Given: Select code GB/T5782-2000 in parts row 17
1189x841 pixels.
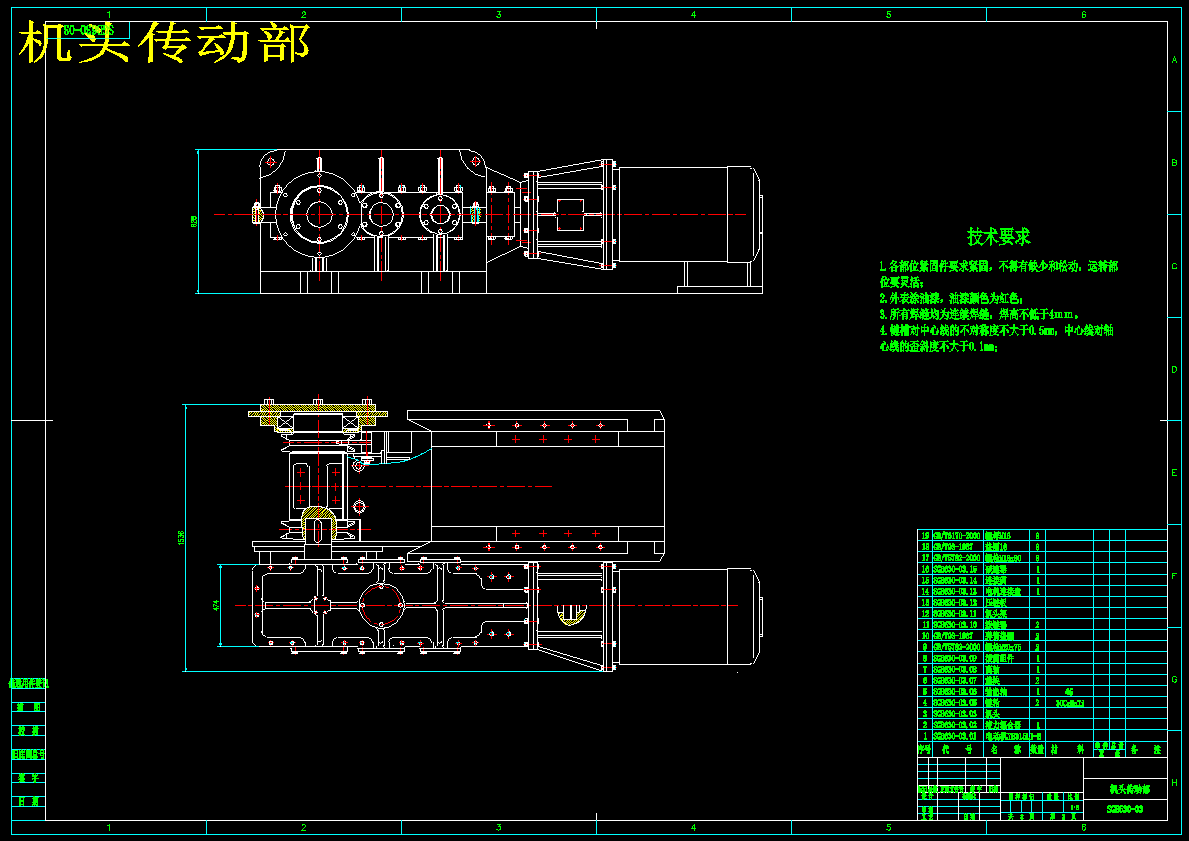Looking at the screenshot, I should (x=957, y=558).
